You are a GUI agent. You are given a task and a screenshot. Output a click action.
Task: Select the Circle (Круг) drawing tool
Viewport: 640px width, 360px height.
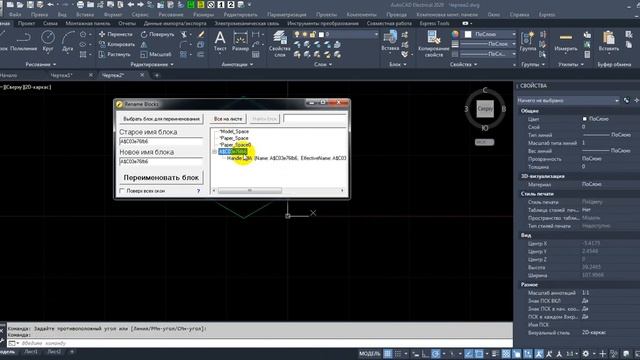click(x=48, y=41)
